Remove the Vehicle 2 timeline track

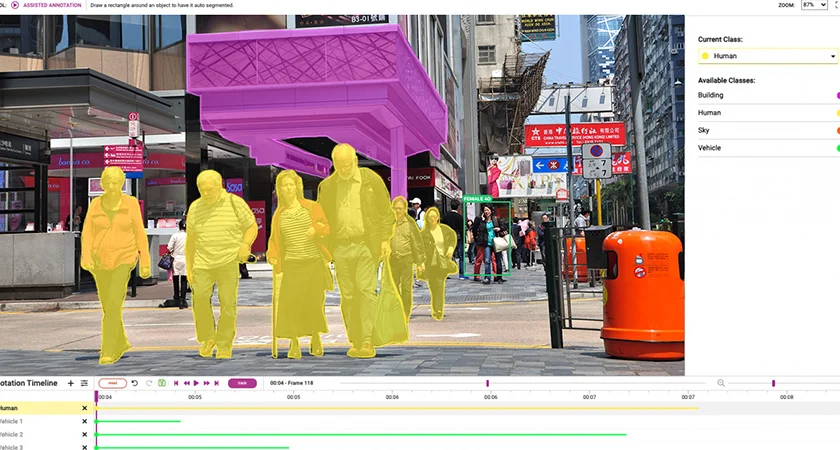[84, 434]
